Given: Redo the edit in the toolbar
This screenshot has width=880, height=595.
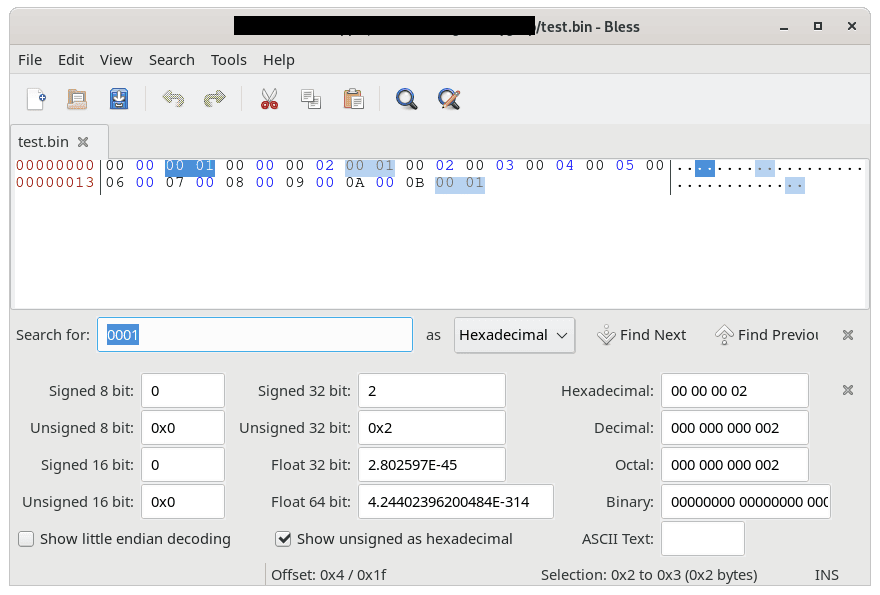Looking at the screenshot, I should [x=214, y=99].
